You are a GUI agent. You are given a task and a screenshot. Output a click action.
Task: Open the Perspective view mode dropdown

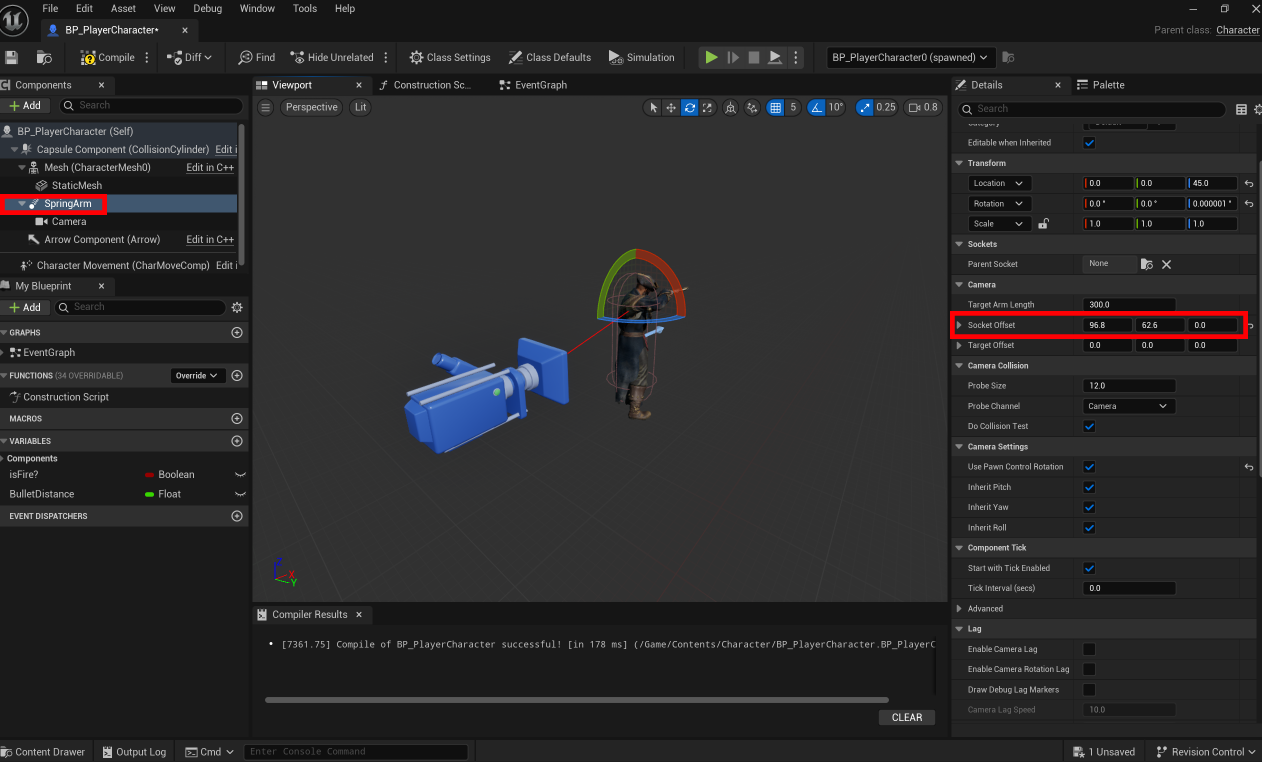pyautogui.click(x=311, y=107)
